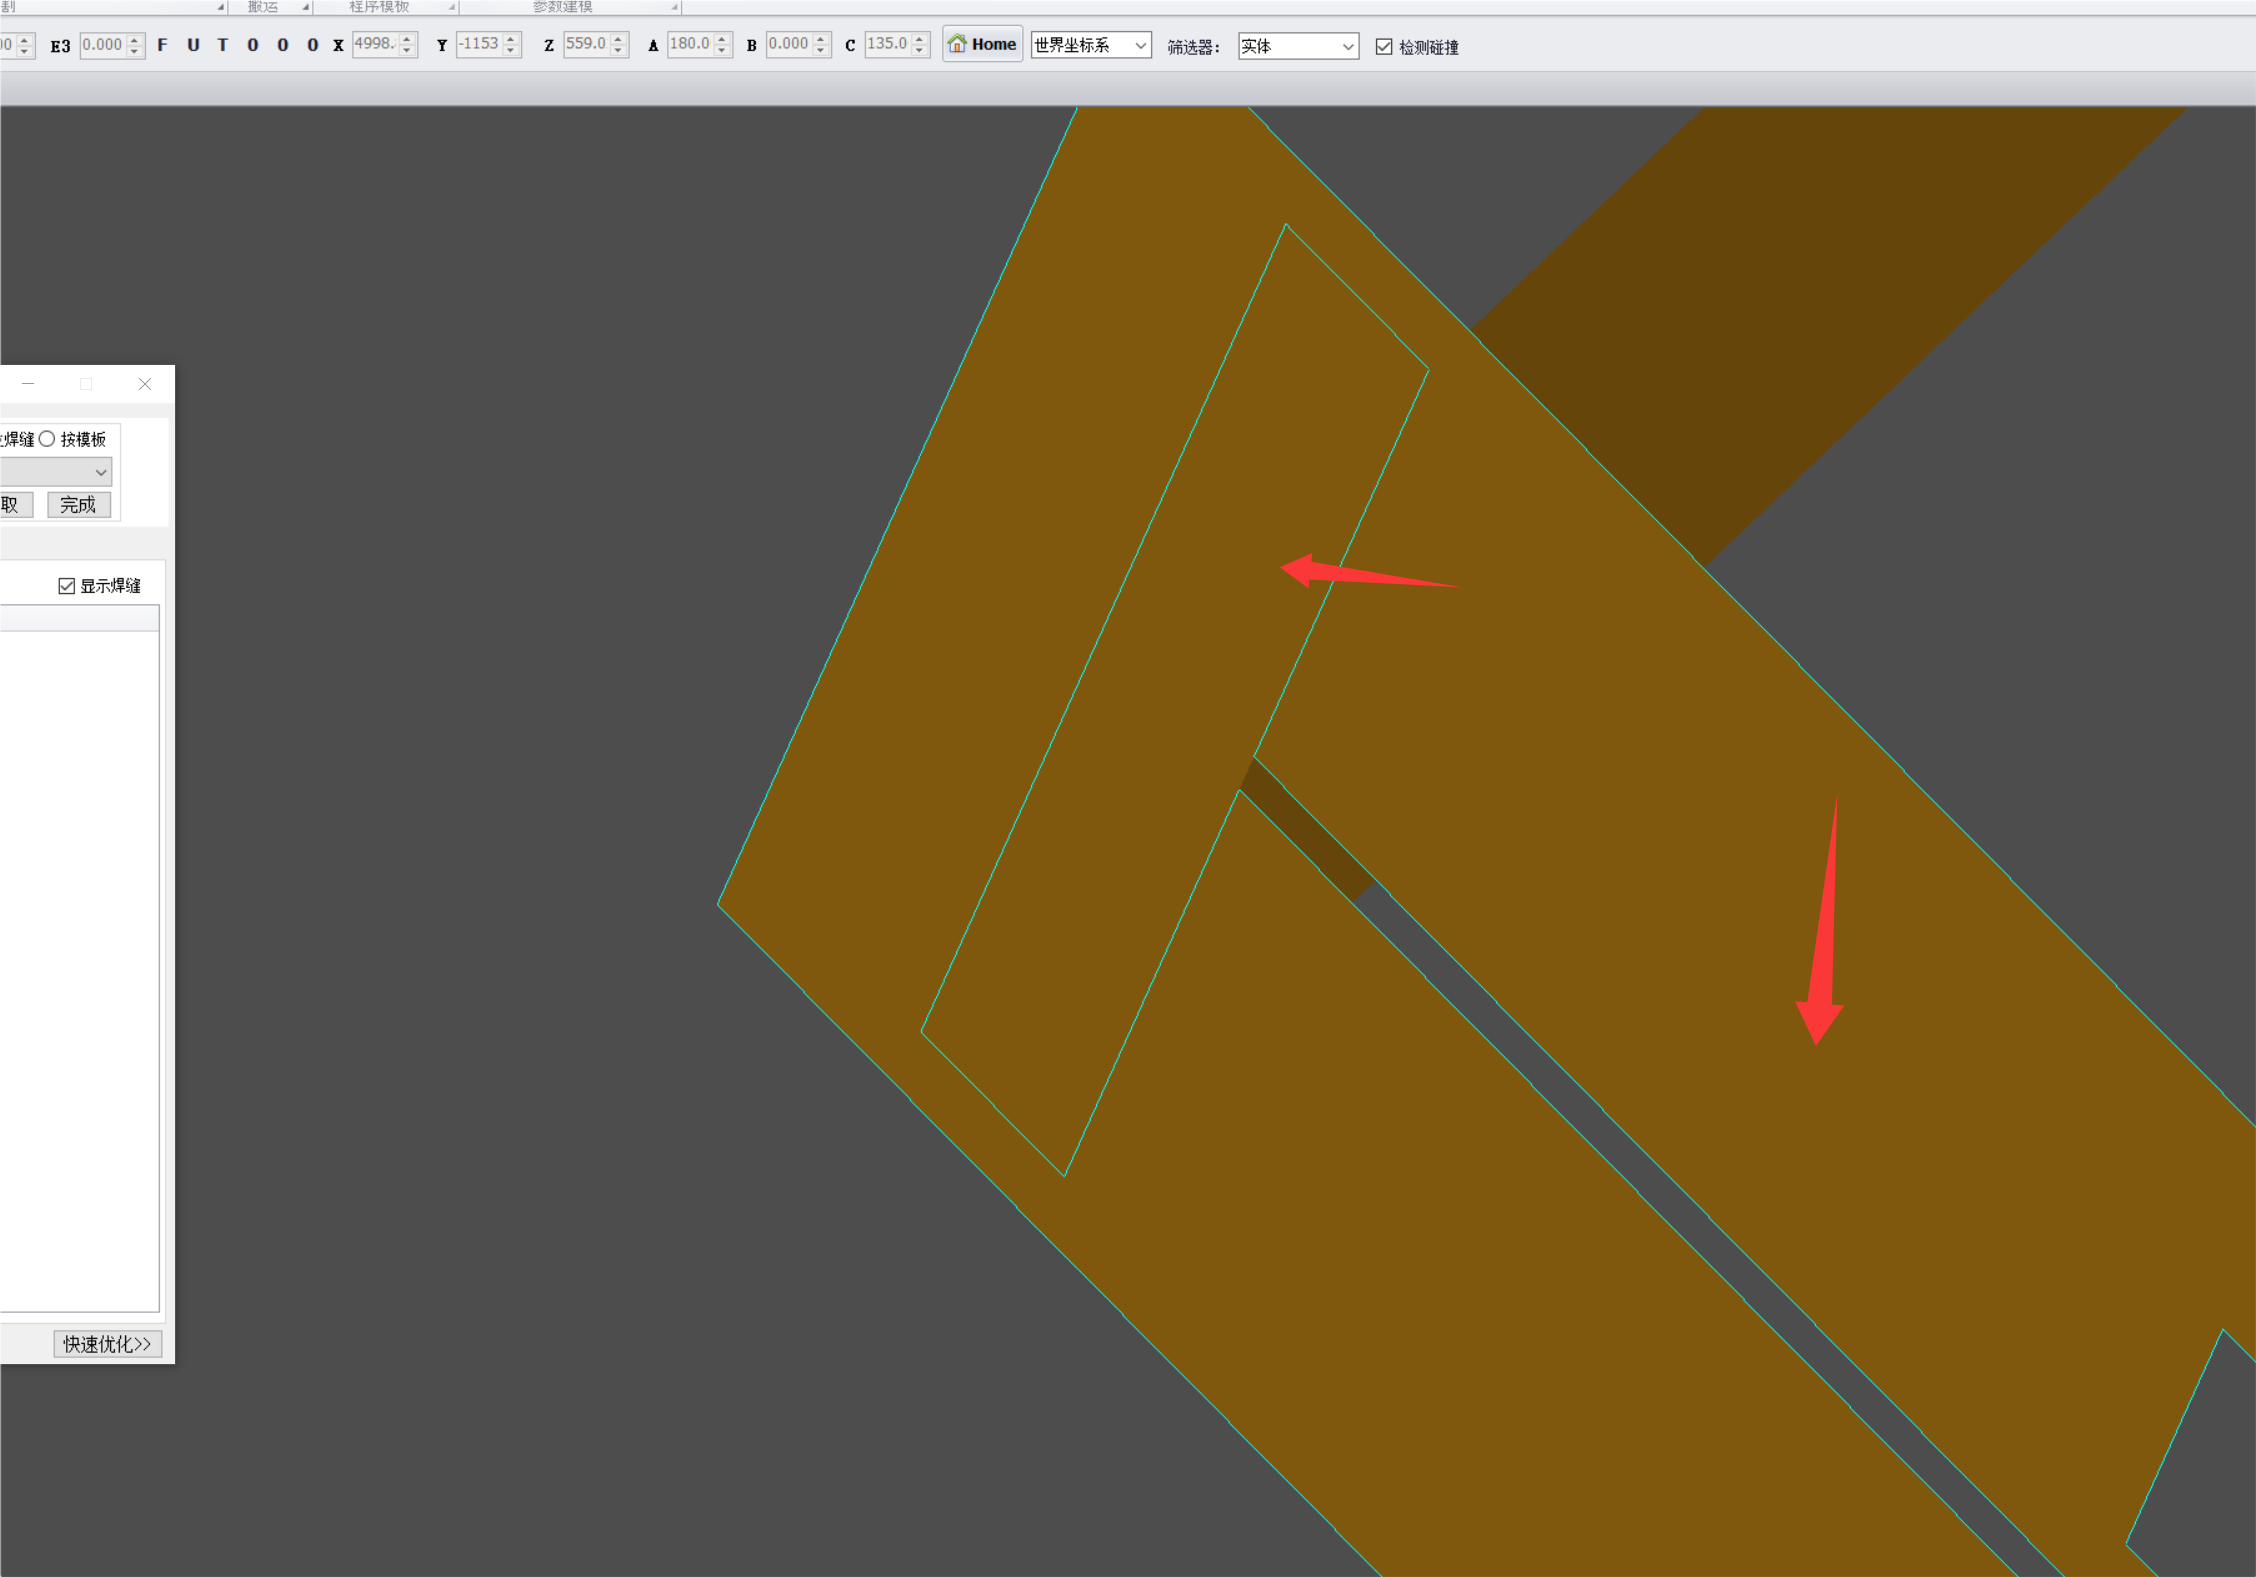
Task: Select the 按模板 radio option
Action: pos(47,439)
